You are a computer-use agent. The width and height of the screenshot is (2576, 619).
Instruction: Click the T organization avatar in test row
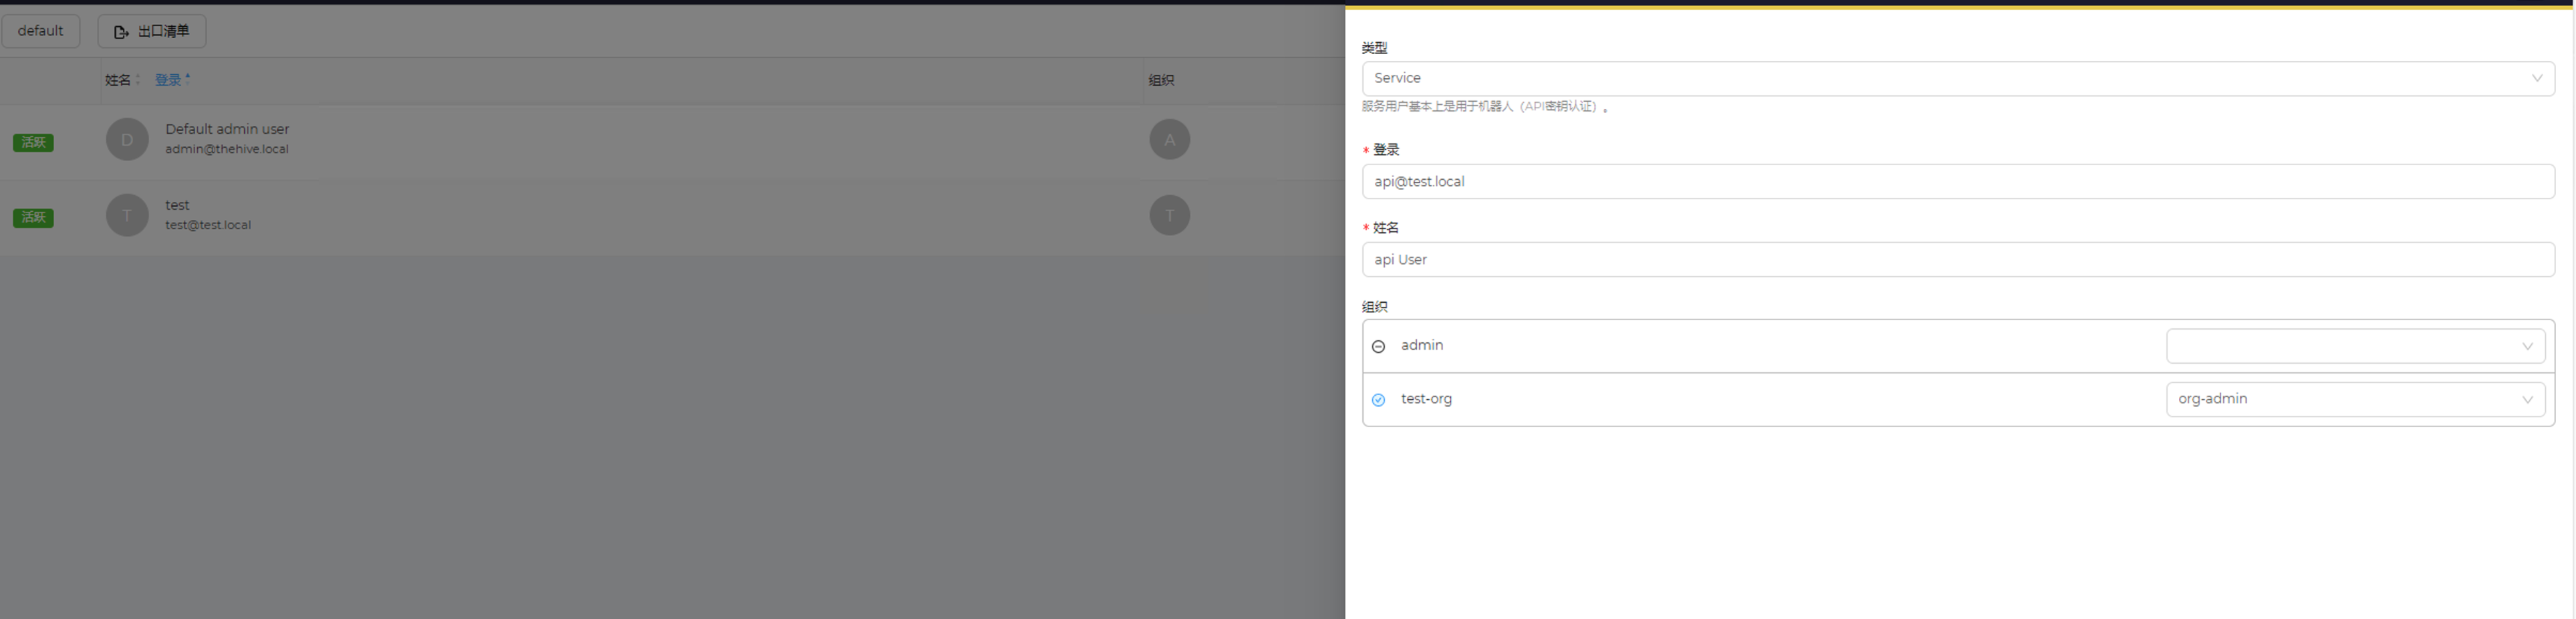[x=1169, y=216]
